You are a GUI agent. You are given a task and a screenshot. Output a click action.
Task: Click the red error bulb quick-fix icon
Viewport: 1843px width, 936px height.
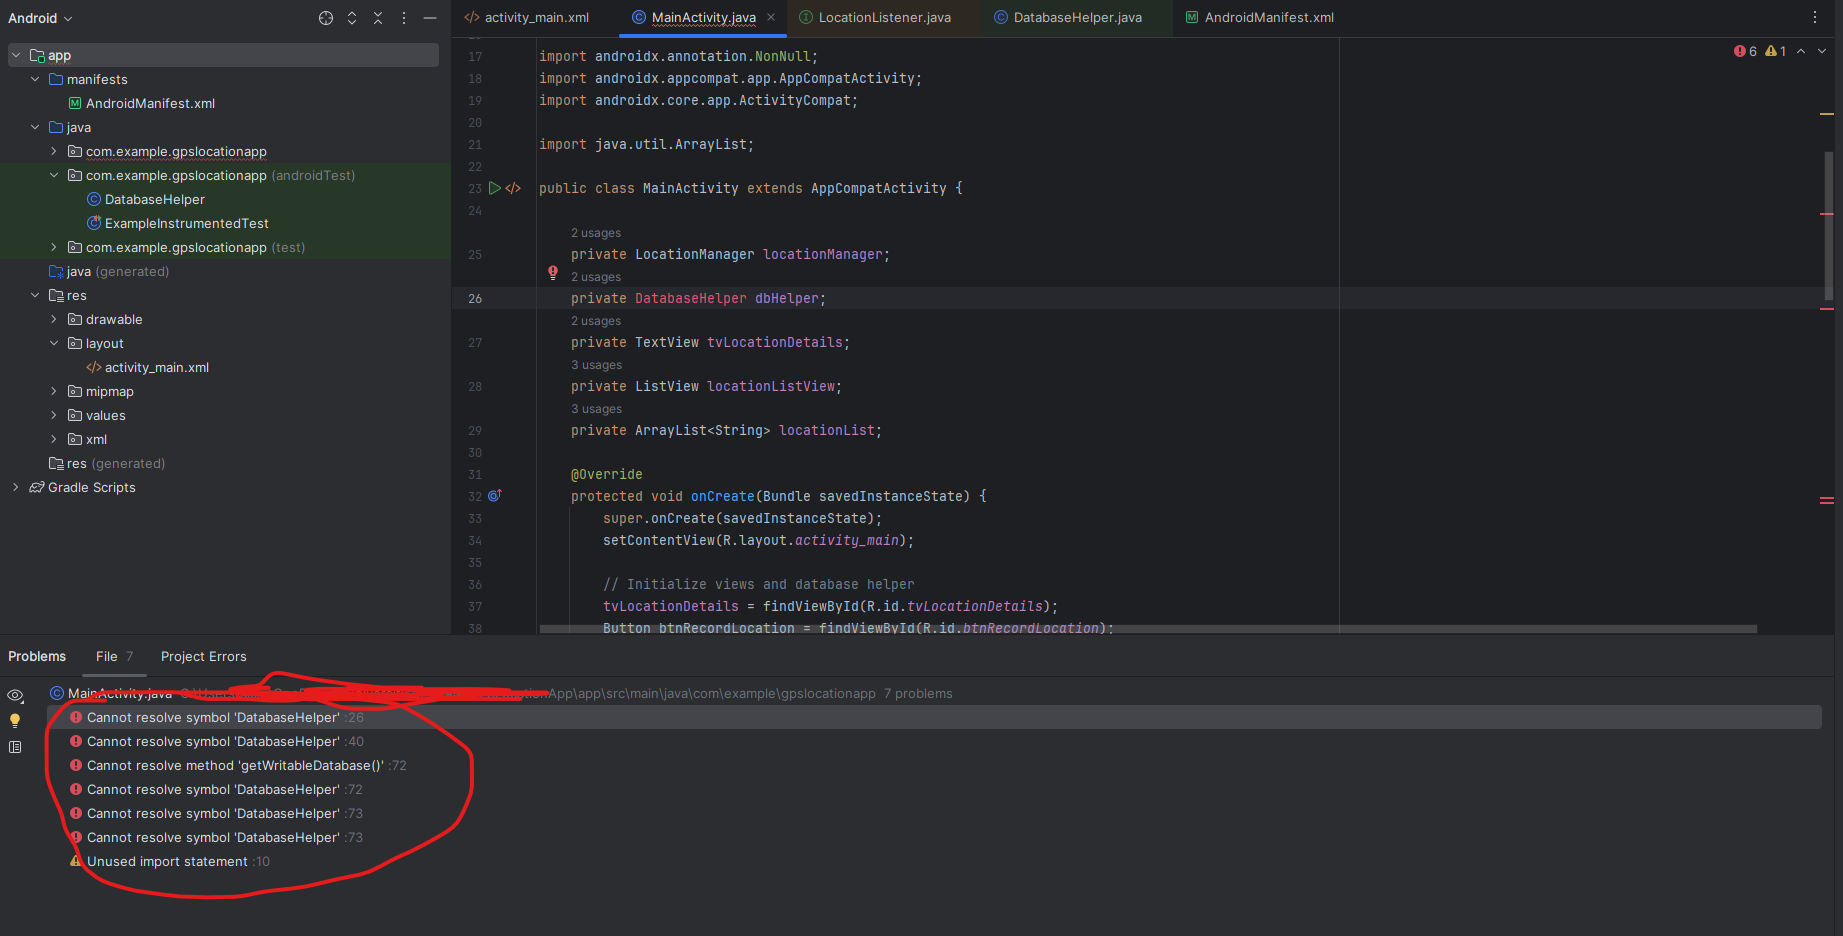point(552,272)
